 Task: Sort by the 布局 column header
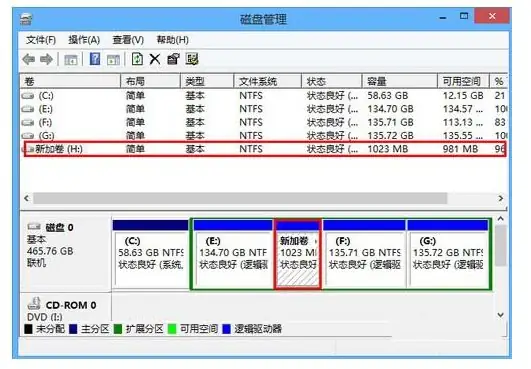click(x=150, y=81)
